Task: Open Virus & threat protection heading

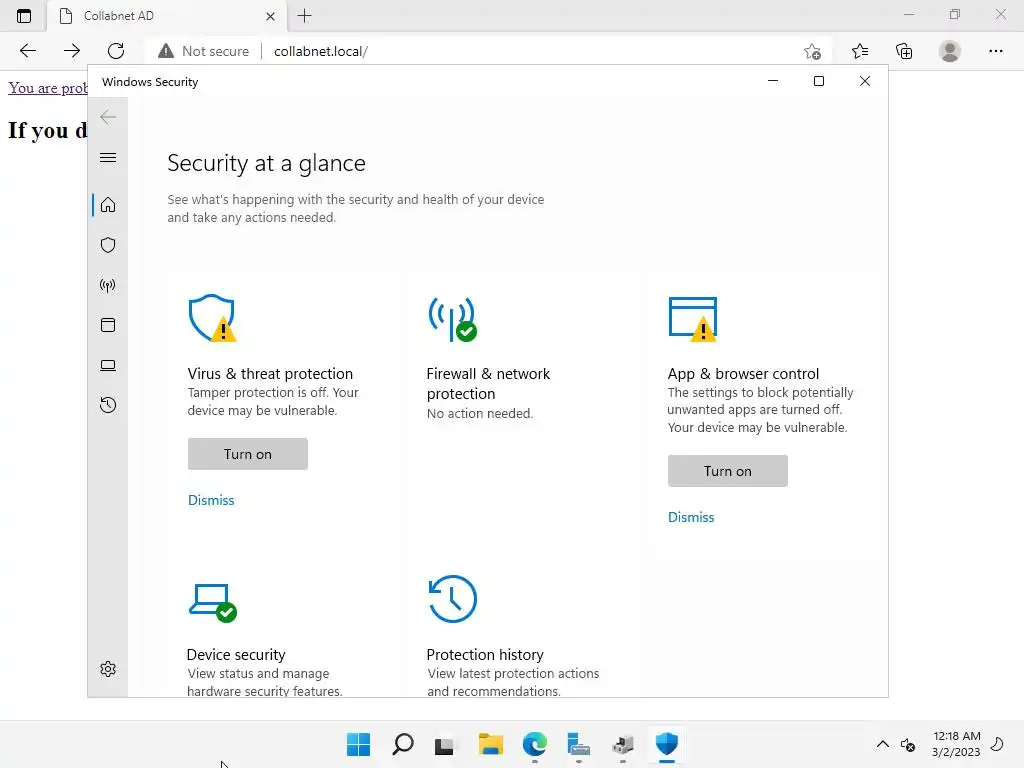Action: (270, 374)
